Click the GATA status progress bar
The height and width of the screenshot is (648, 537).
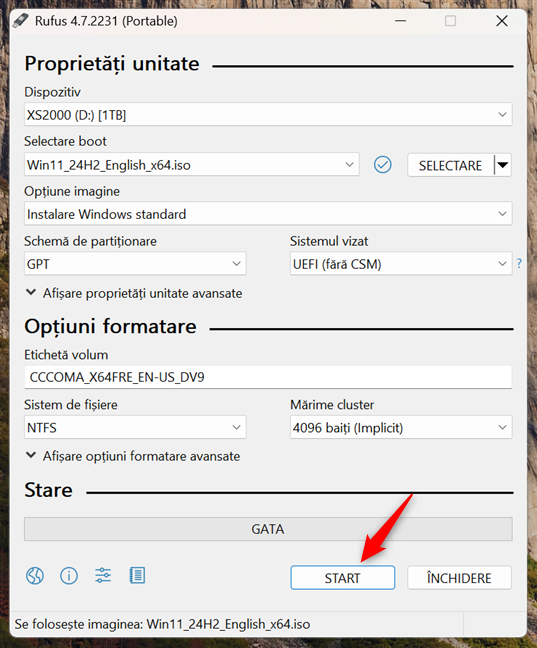(x=268, y=529)
